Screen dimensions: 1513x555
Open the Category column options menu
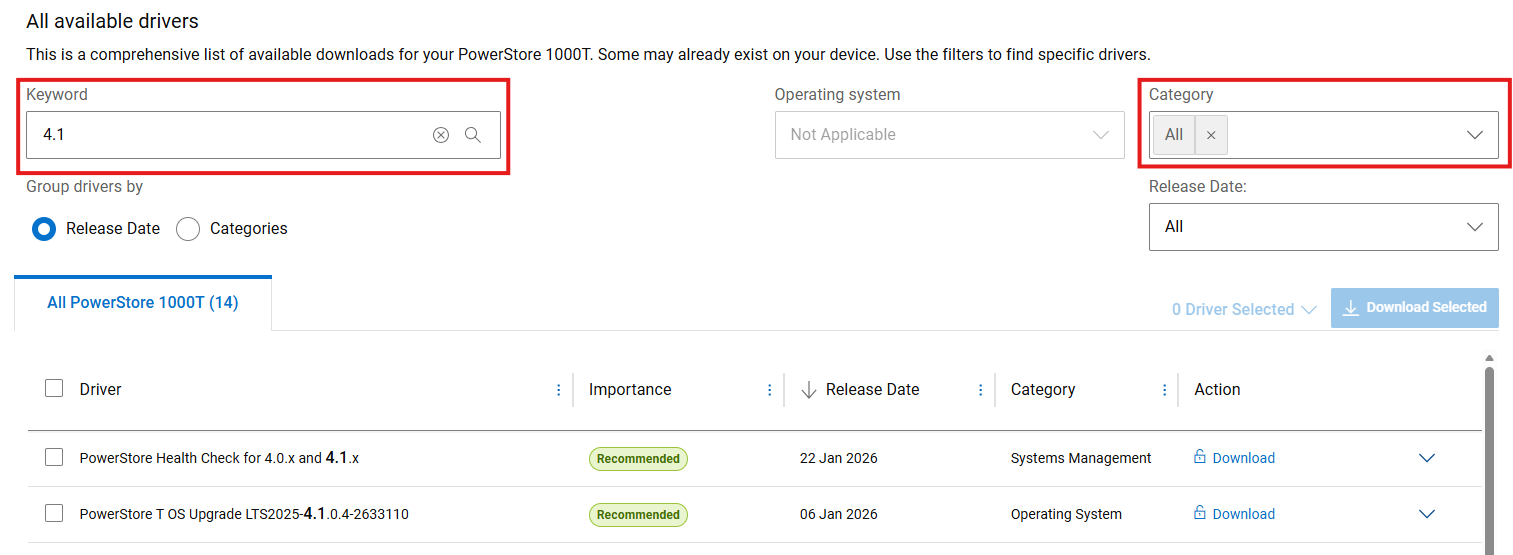1165,390
